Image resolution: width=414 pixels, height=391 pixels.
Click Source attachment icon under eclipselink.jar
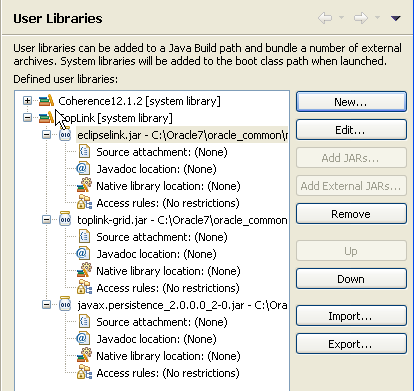tap(84, 152)
